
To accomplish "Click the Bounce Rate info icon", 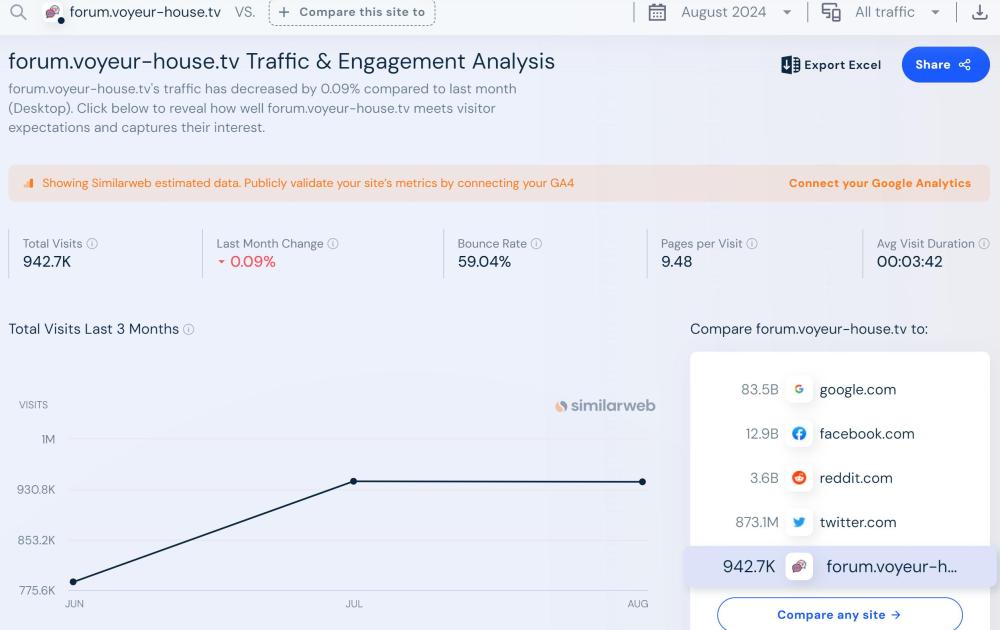I will [x=536, y=244].
